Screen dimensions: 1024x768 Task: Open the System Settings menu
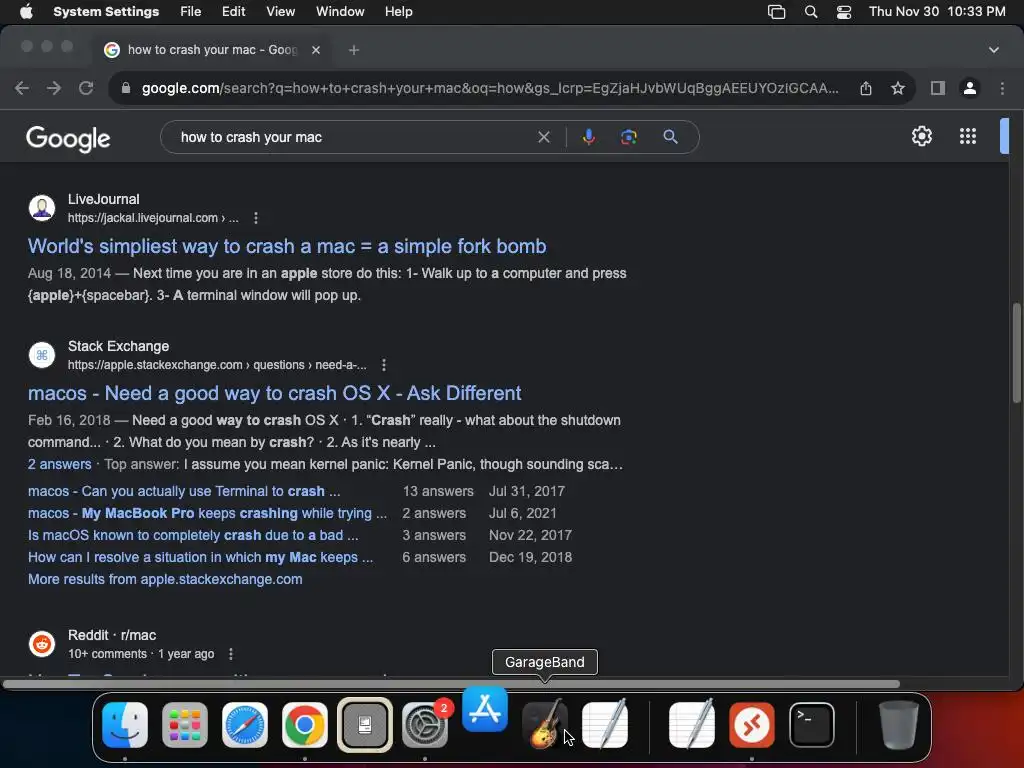pos(106,12)
